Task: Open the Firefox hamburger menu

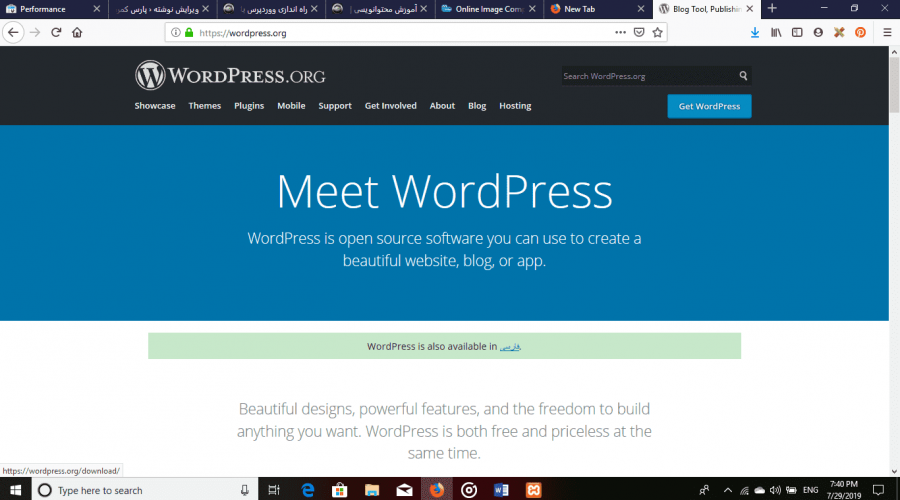Action: [x=887, y=33]
